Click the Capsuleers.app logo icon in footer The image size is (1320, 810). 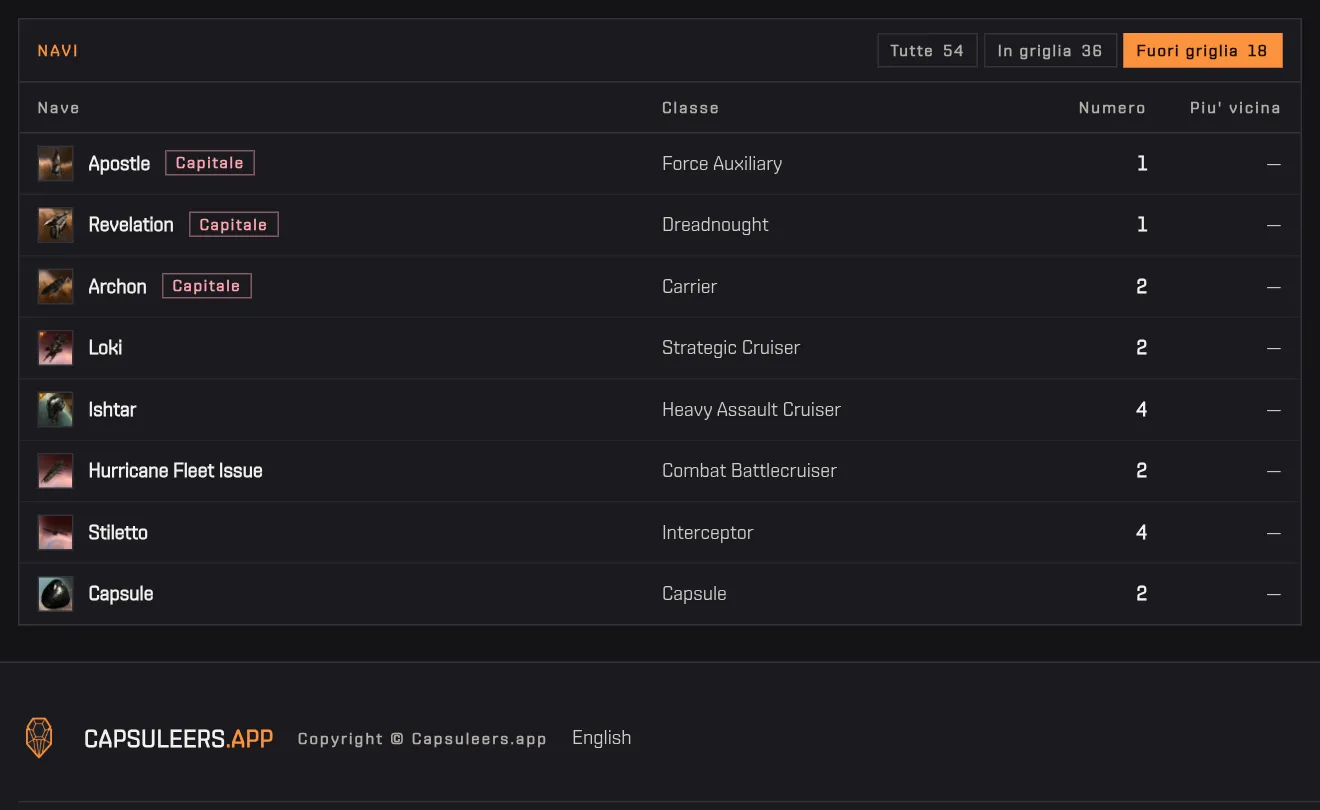(39, 738)
